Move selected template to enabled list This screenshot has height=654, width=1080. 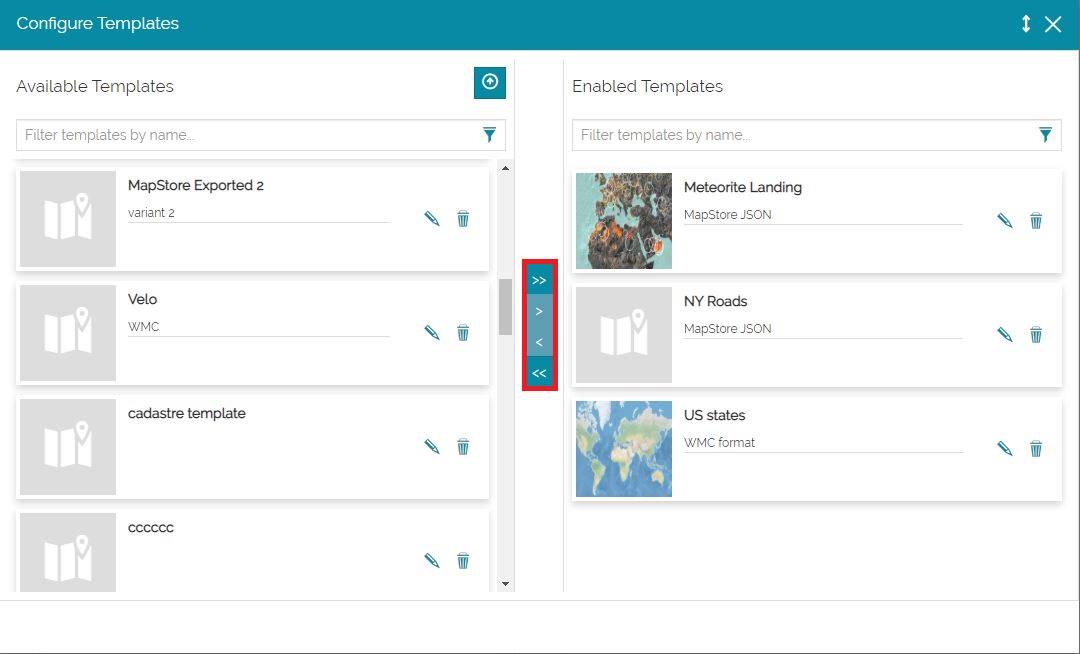coord(539,311)
